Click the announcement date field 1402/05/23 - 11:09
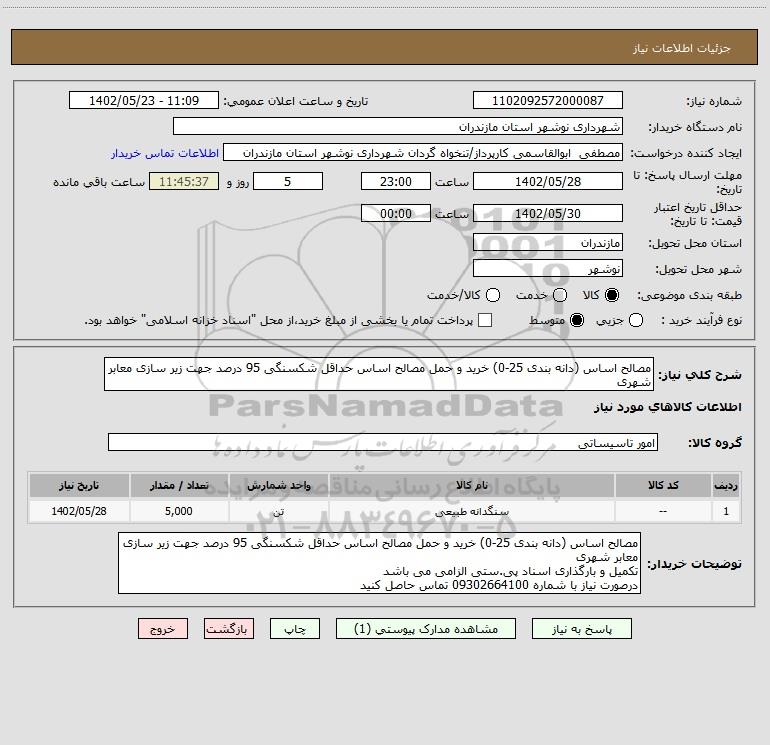The height and width of the screenshot is (745, 770). click(x=144, y=101)
